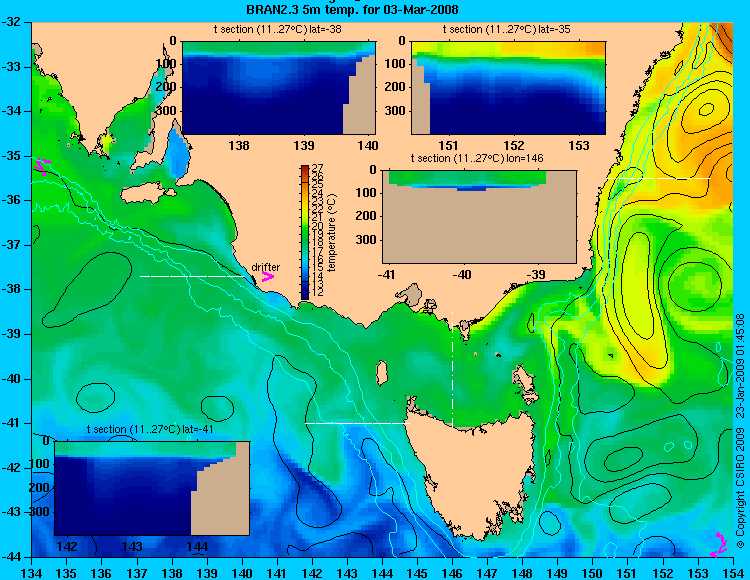Click the "150" longitude label on the bottom axis

coord(592,573)
